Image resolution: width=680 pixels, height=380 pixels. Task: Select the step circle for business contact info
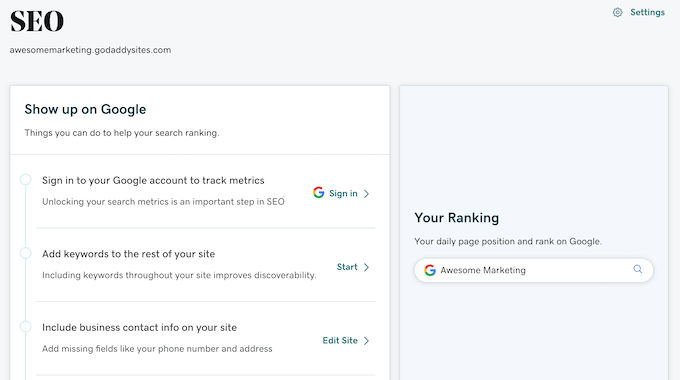pyautogui.click(x=26, y=326)
